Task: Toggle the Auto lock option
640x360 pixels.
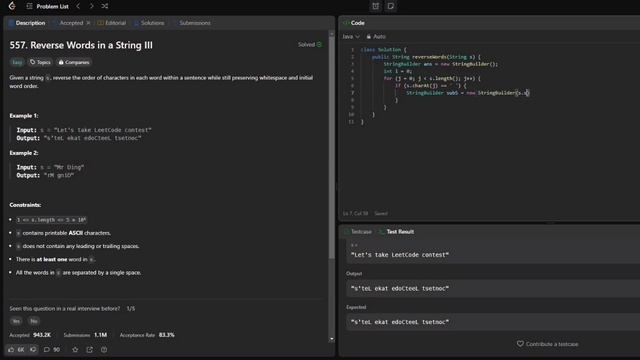Action: pyautogui.click(x=376, y=37)
